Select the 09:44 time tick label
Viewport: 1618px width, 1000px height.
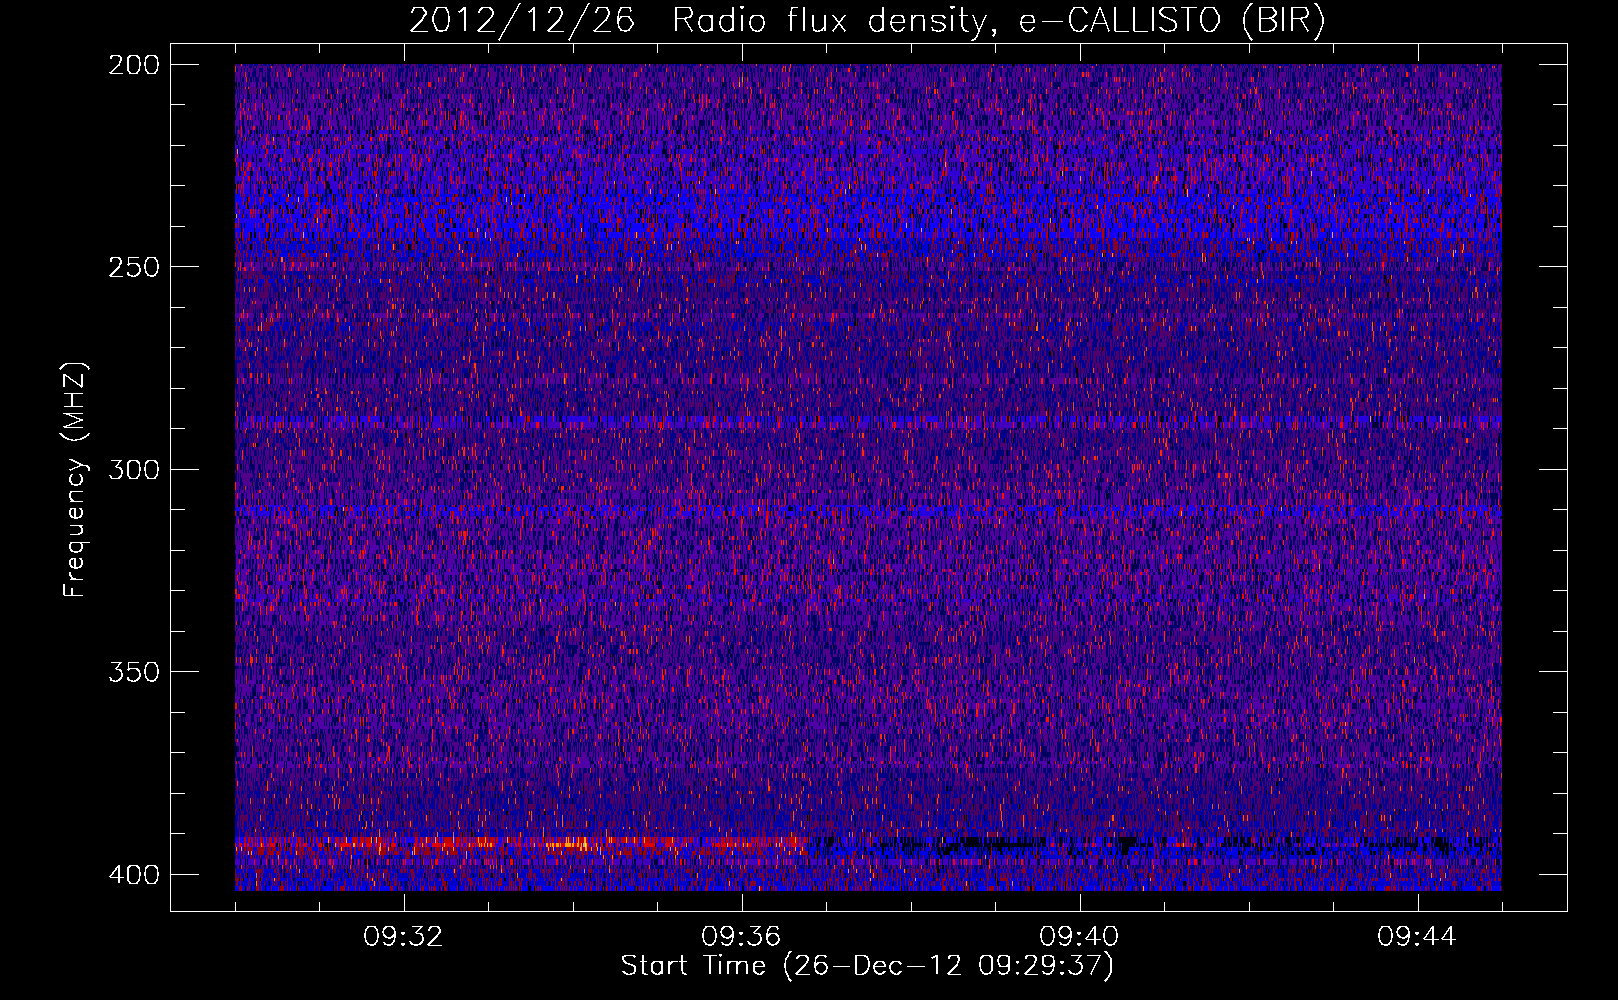[x=1418, y=937]
